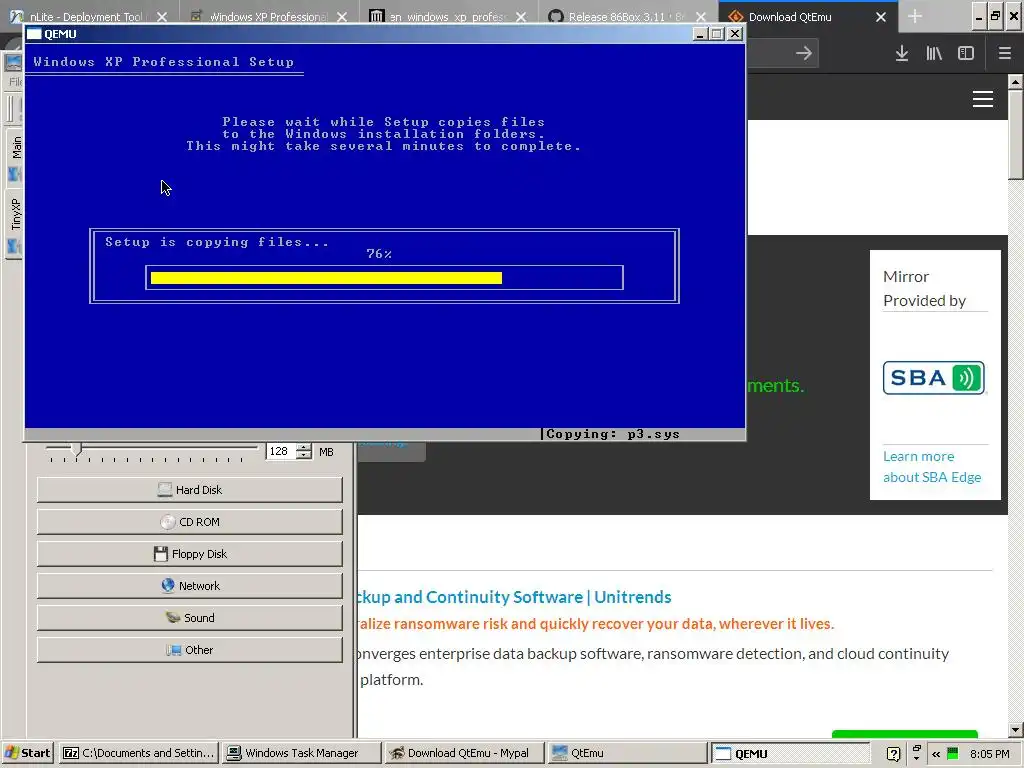This screenshot has width=1024, height=768.
Task: Open Sound settings in QtEmu
Action: (x=189, y=618)
